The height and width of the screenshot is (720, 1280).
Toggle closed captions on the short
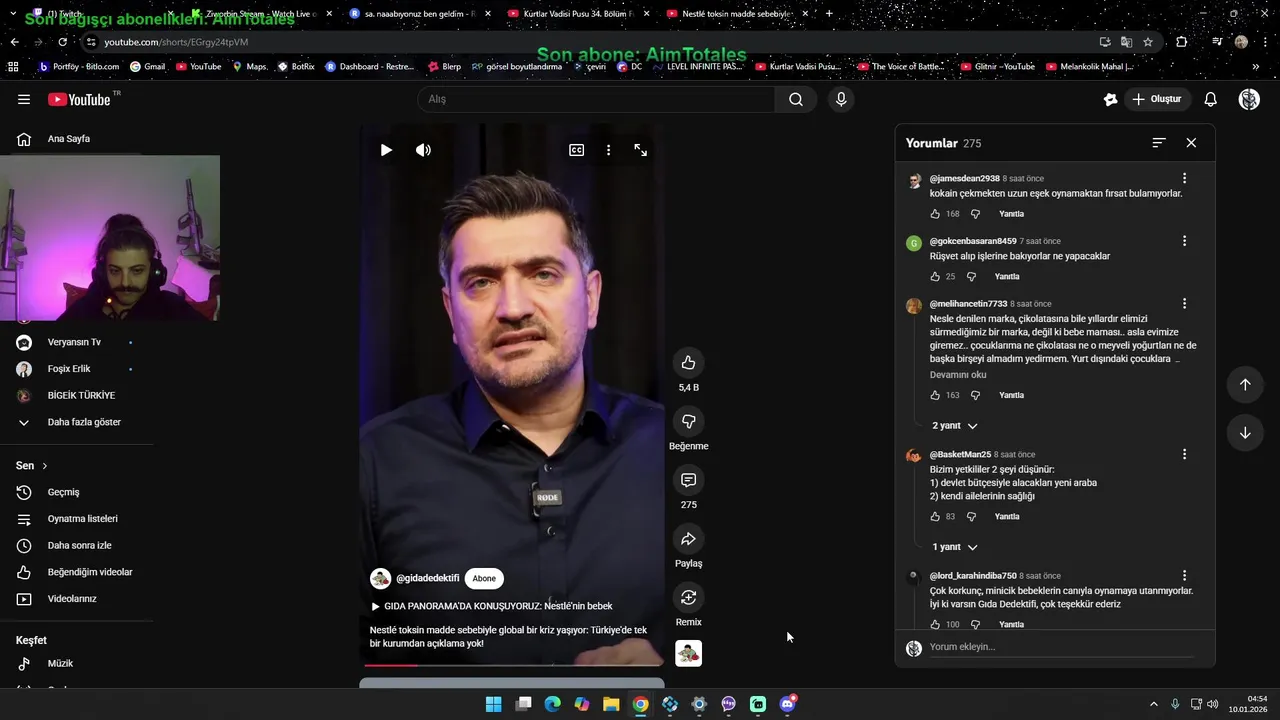click(577, 150)
